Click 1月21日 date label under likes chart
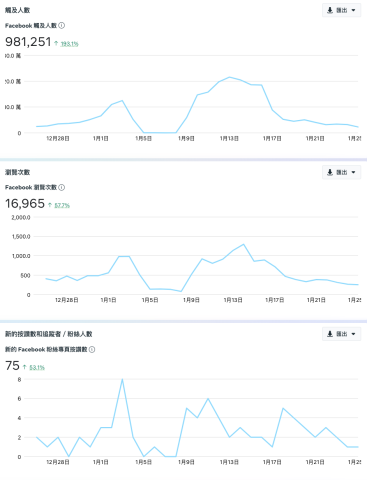This screenshot has width=367, height=480. pos(315,462)
